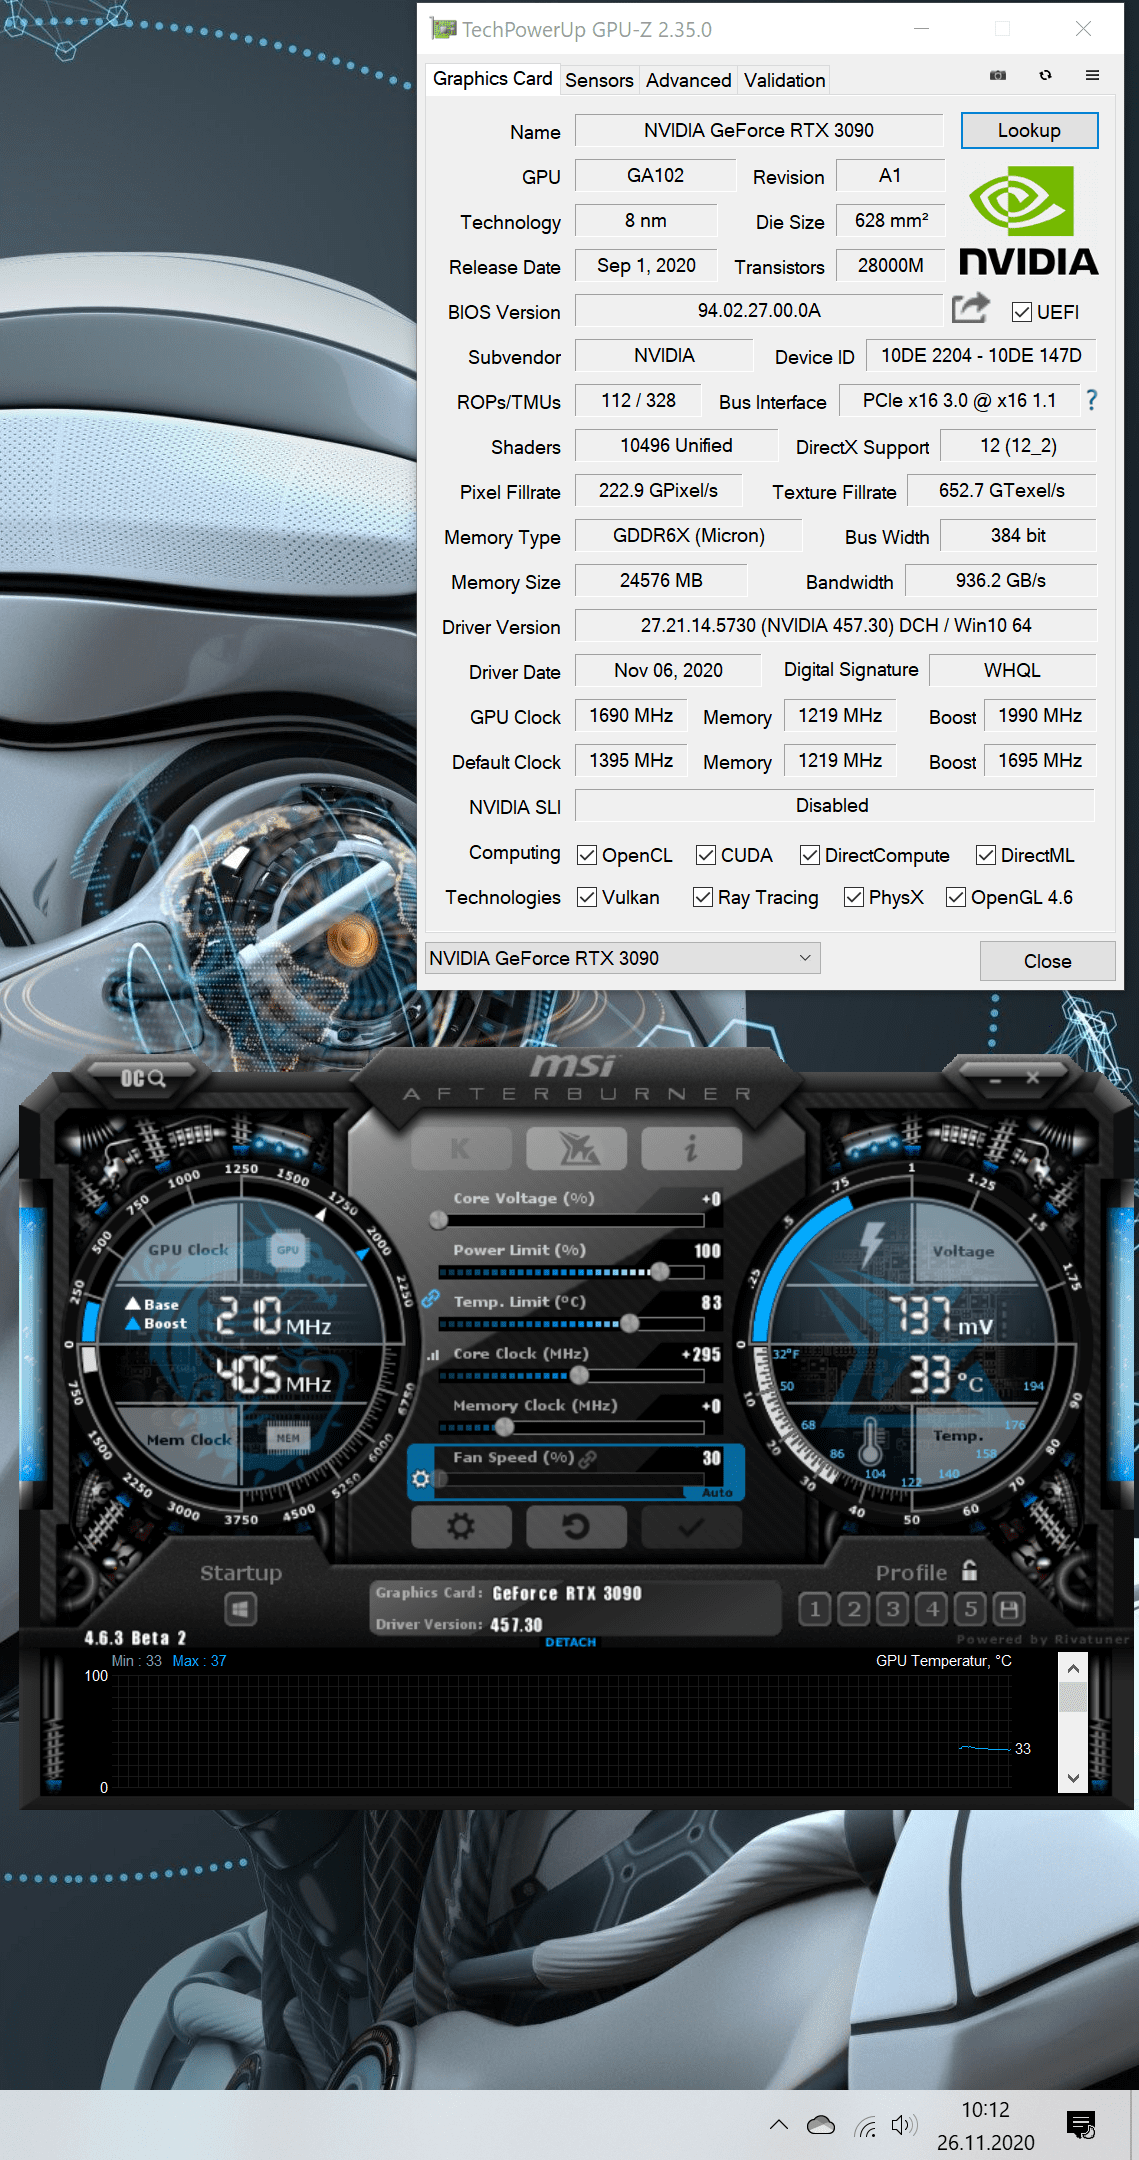Show hidden icons tray chevron

(779, 2125)
